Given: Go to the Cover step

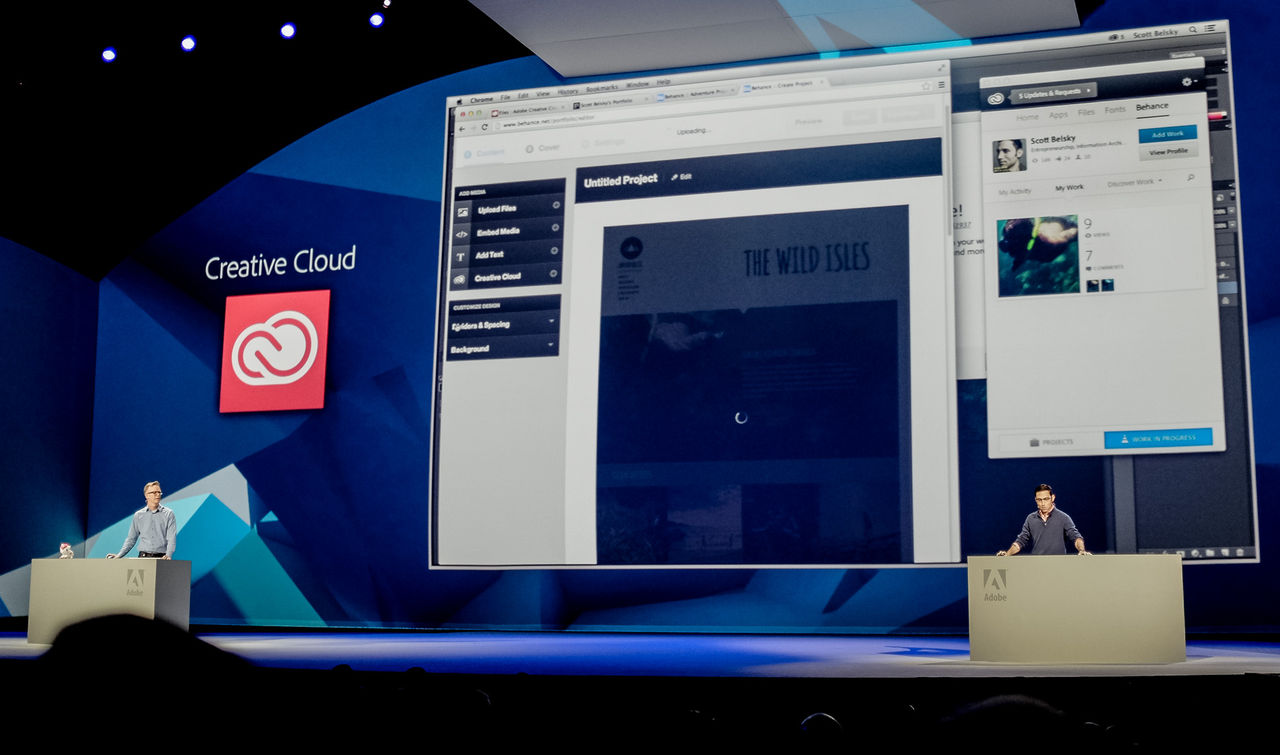Looking at the screenshot, I should pos(542,148).
